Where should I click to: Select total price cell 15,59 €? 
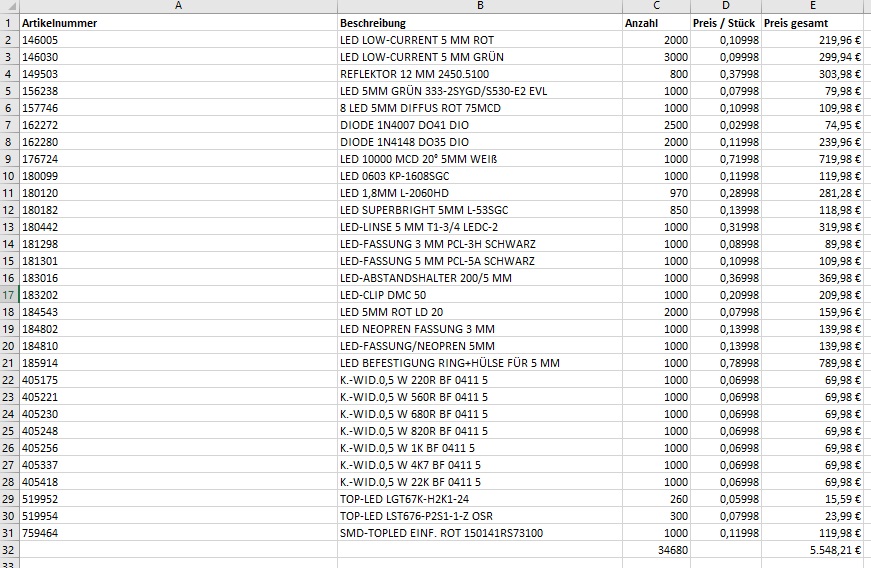coord(812,499)
